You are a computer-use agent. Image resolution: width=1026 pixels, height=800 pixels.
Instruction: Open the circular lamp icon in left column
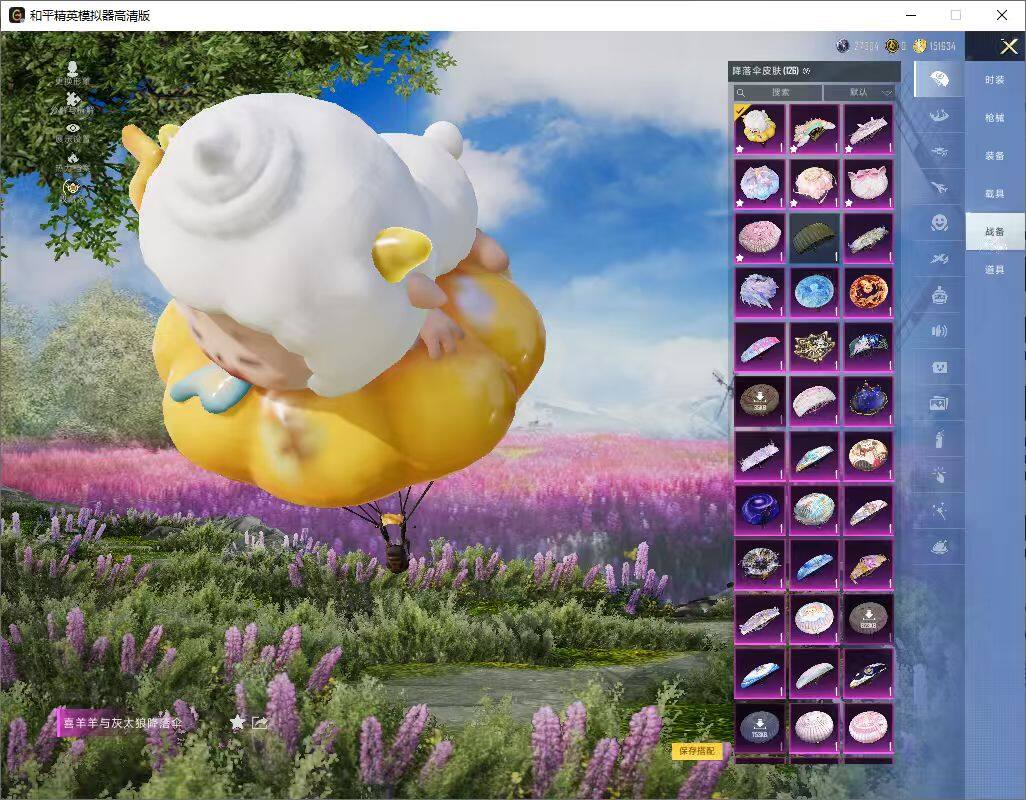pyautogui.click(x=71, y=189)
